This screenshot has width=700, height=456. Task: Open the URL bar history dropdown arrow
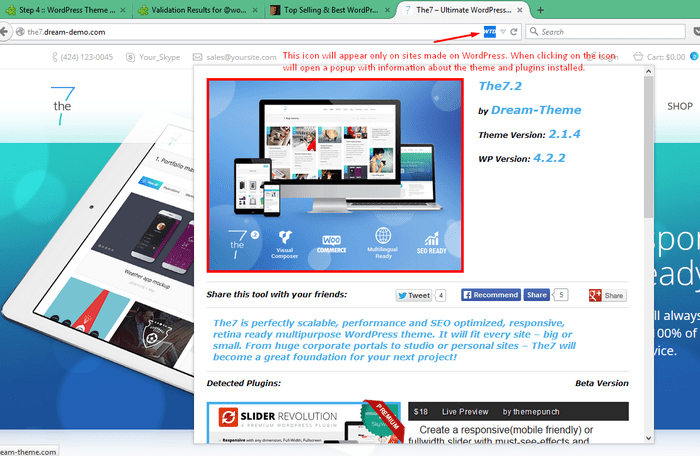pos(503,32)
